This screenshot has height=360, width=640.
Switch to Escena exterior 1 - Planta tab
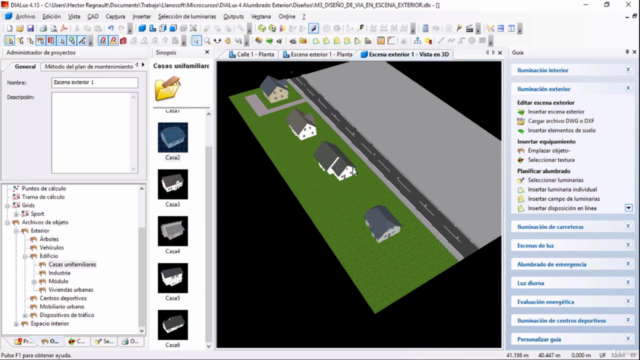(318, 54)
